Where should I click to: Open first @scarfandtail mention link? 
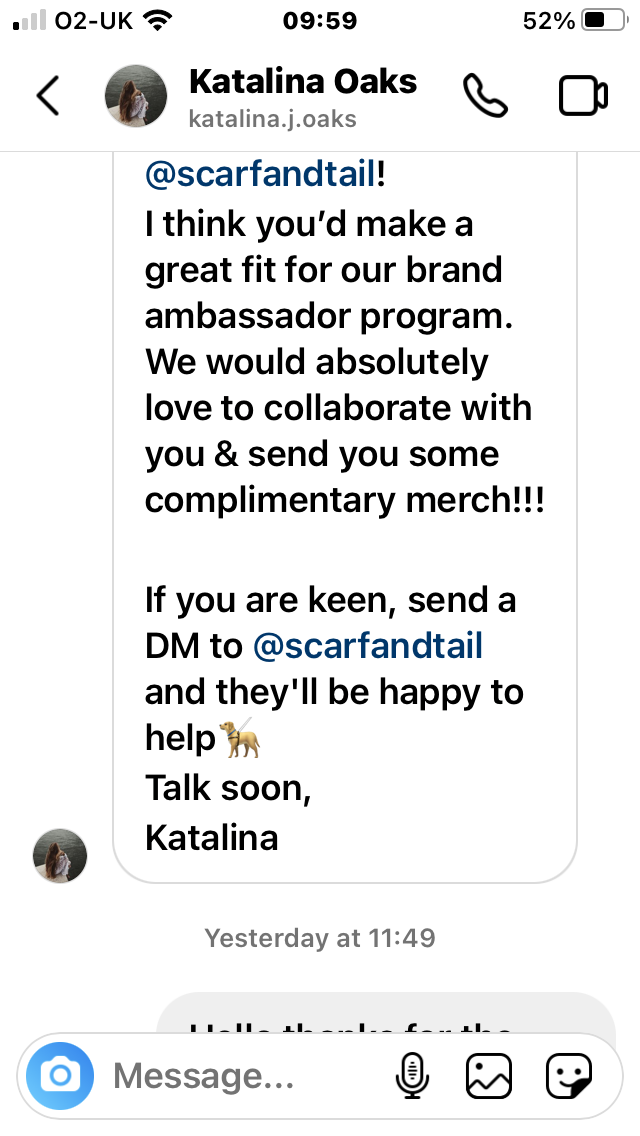coord(261,175)
